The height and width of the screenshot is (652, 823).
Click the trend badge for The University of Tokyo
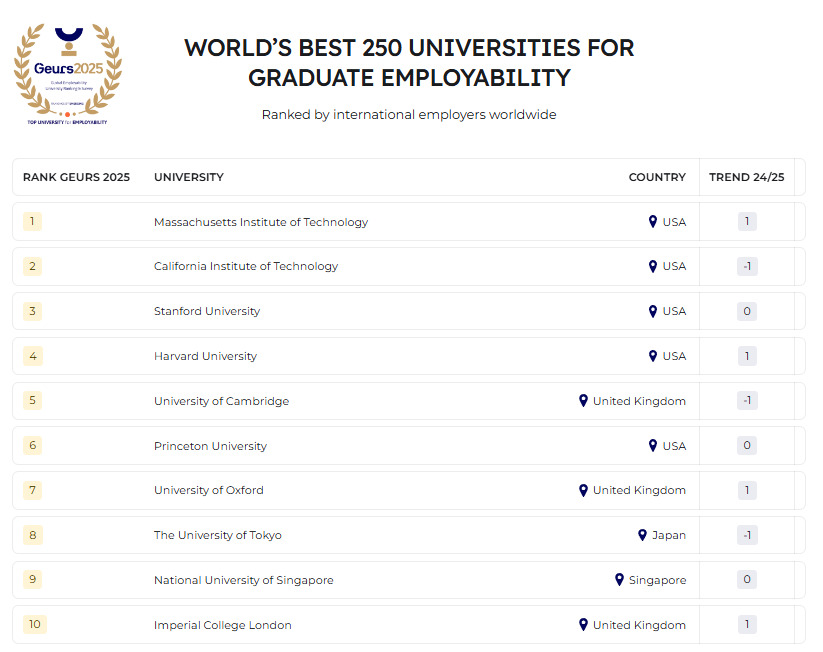pyautogui.click(x=747, y=535)
